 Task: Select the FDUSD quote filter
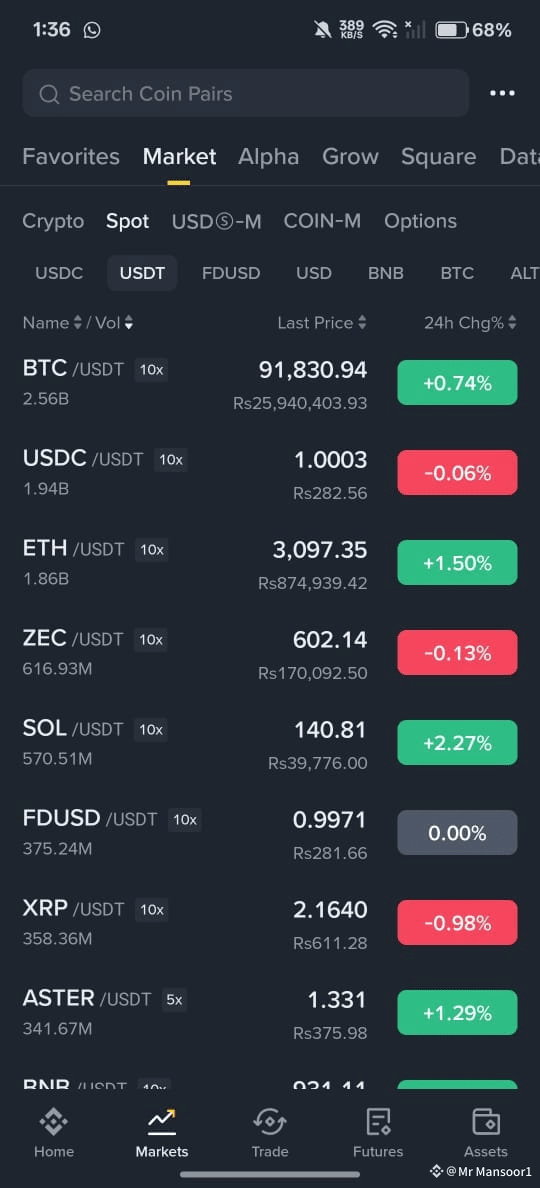click(231, 274)
